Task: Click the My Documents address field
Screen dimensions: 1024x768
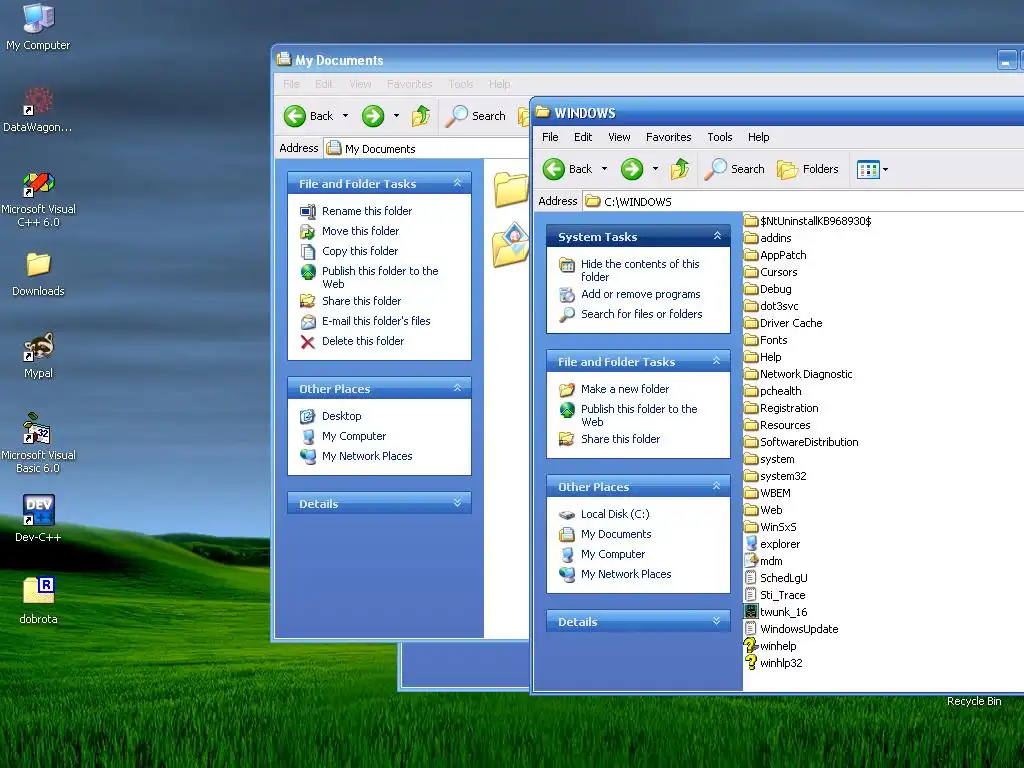Action: point(426,149)
